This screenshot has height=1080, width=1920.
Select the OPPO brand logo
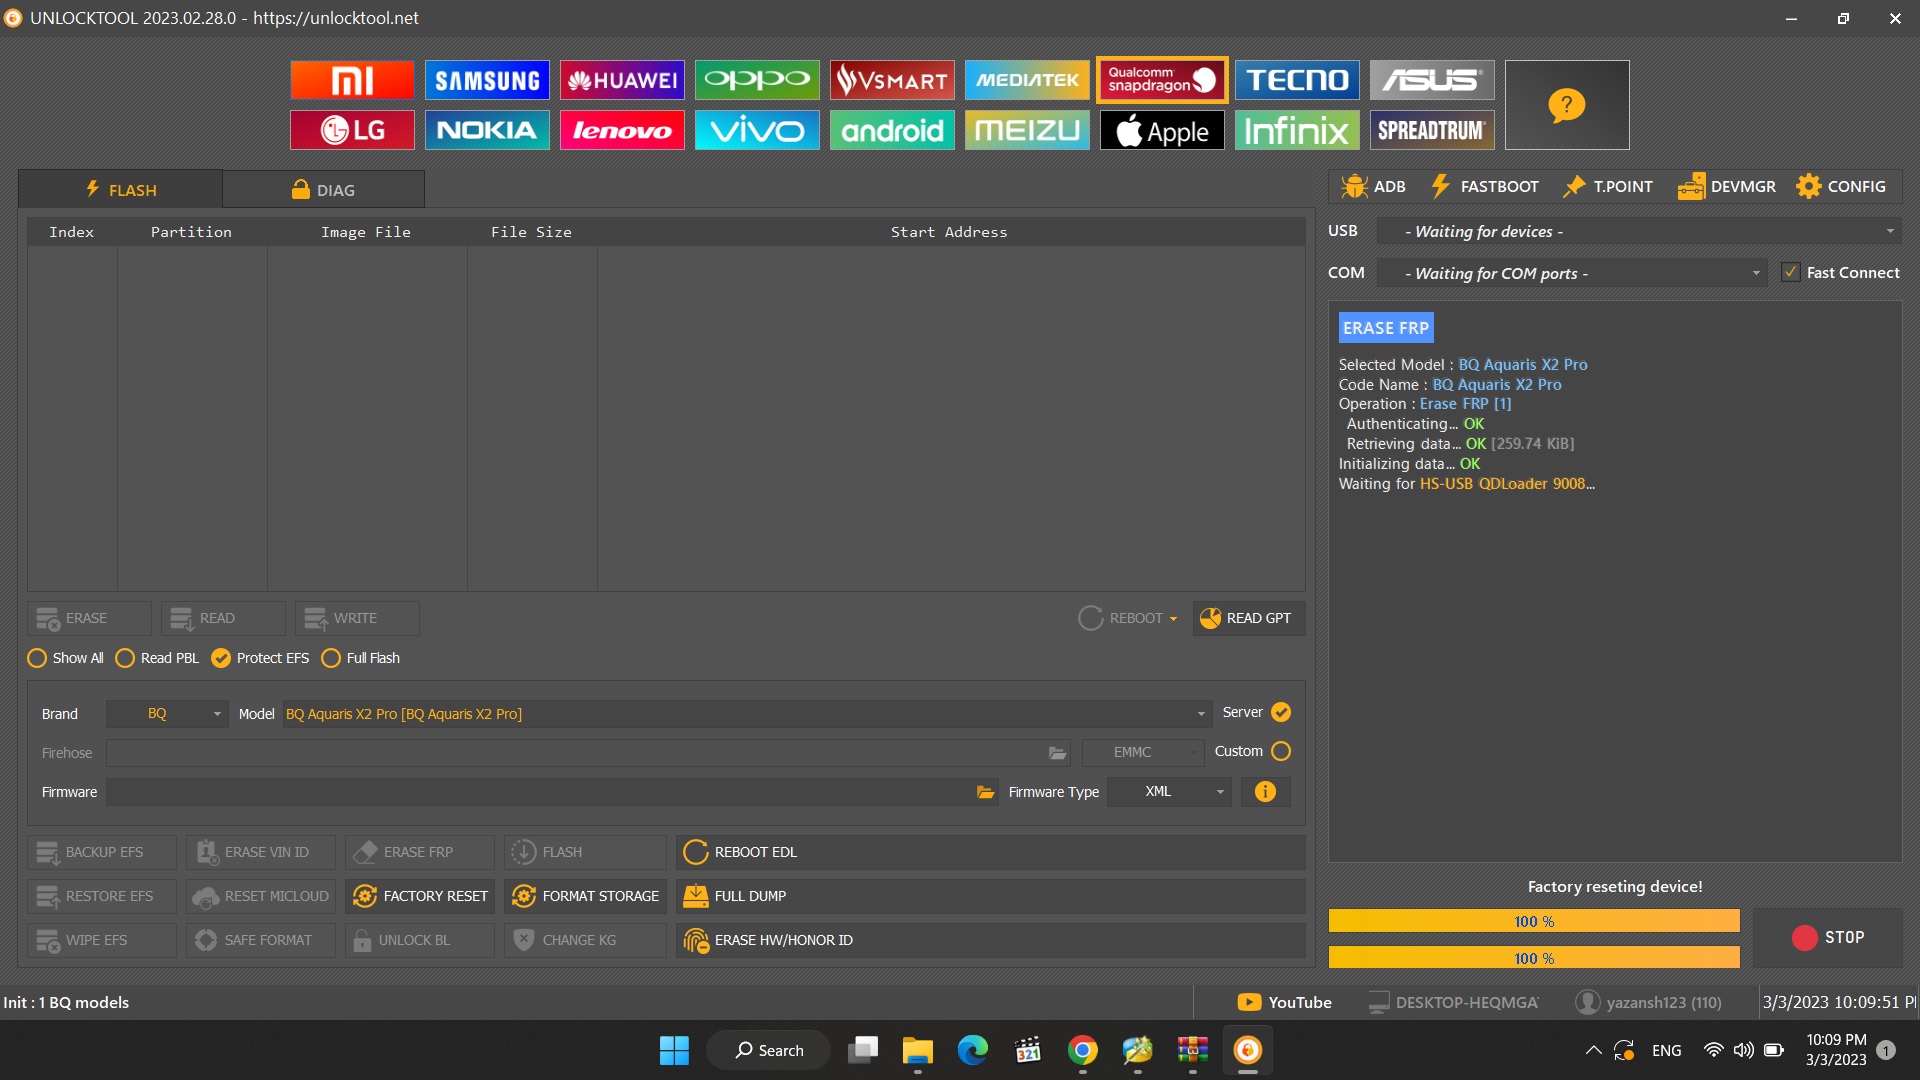click(x=757, y=80)
